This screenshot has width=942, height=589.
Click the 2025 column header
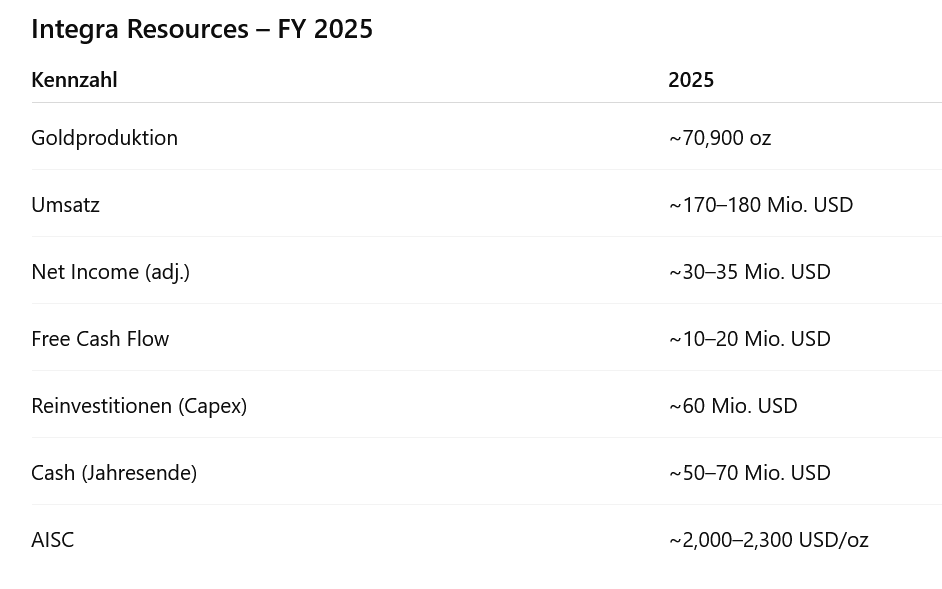click(x=691, y=80)
